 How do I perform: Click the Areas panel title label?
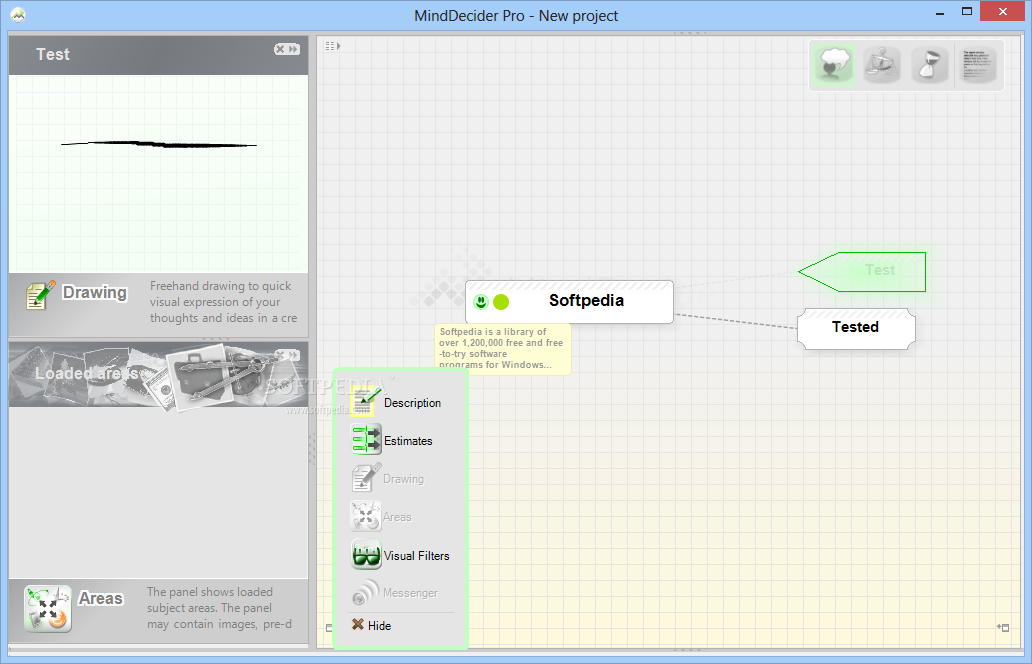click(101, 598)
